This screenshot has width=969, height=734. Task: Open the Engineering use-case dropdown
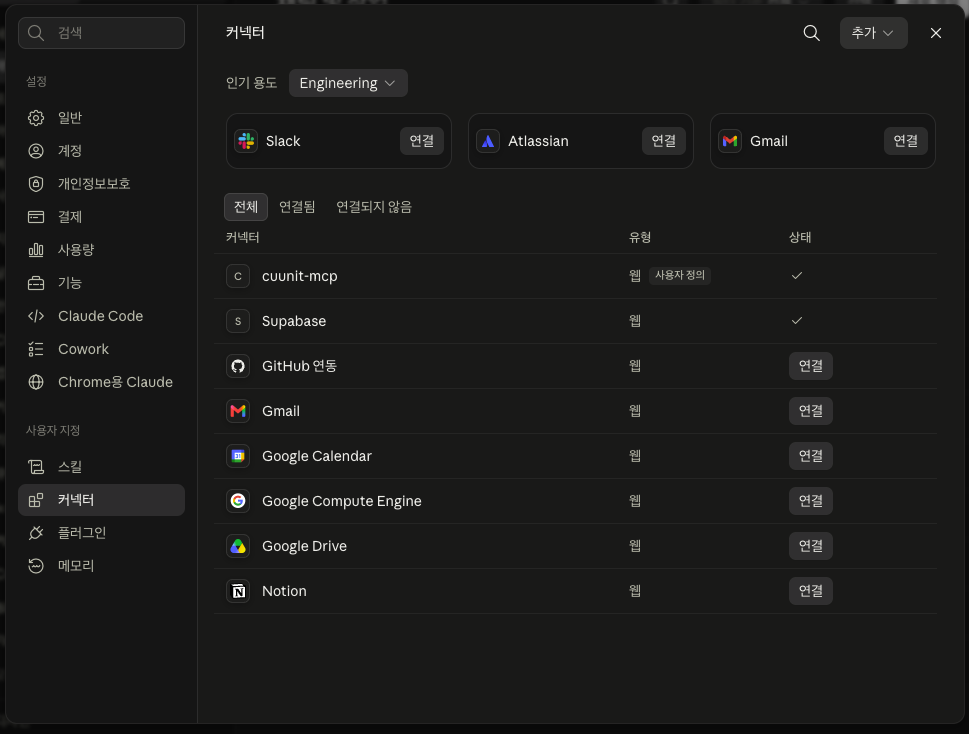click(x=348, y=83)
